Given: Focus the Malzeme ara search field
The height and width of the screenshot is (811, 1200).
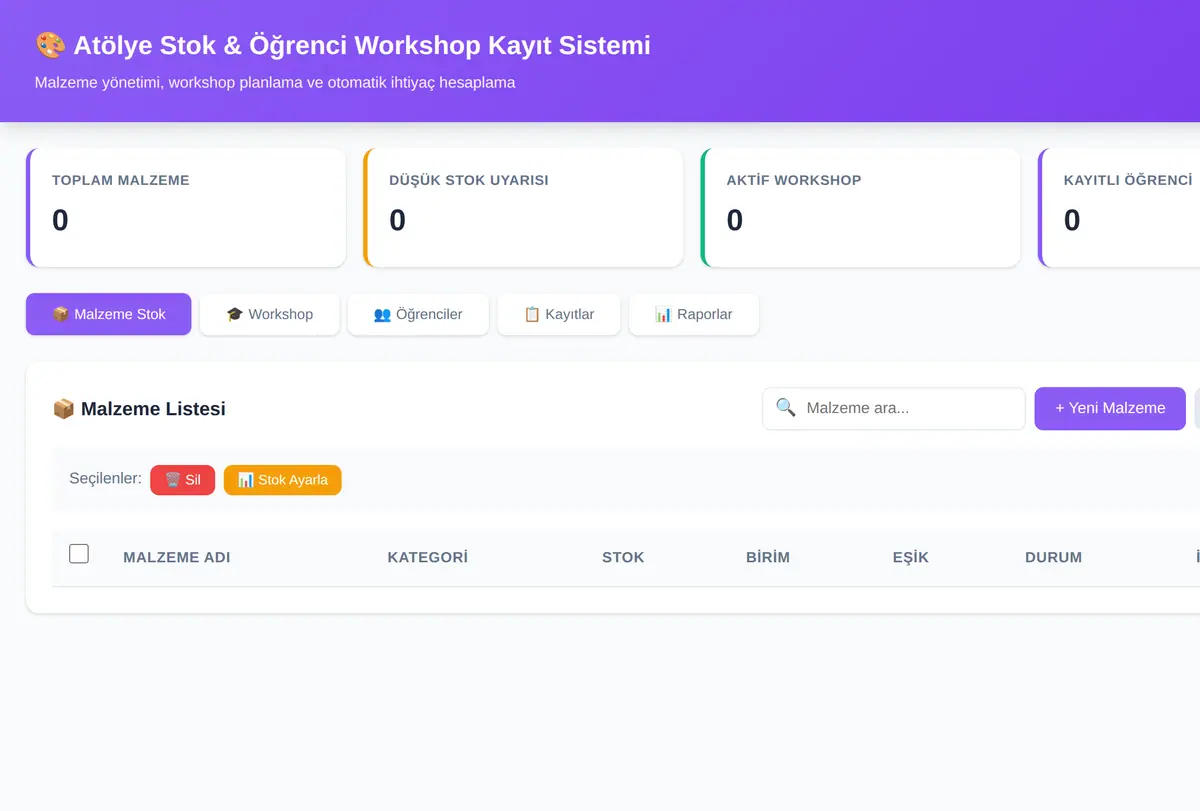Looking at the screenshot, I should pyautogui.click(x=894, y=408).
